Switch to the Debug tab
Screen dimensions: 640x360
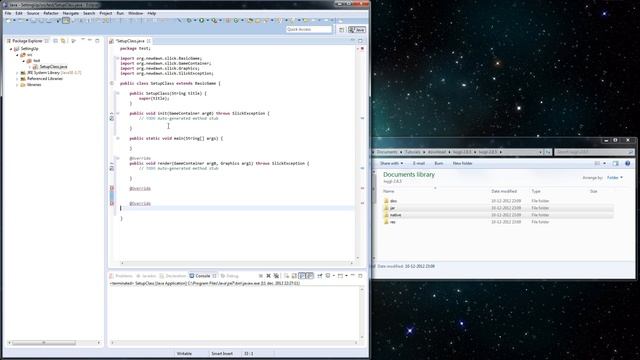point(229,276)
